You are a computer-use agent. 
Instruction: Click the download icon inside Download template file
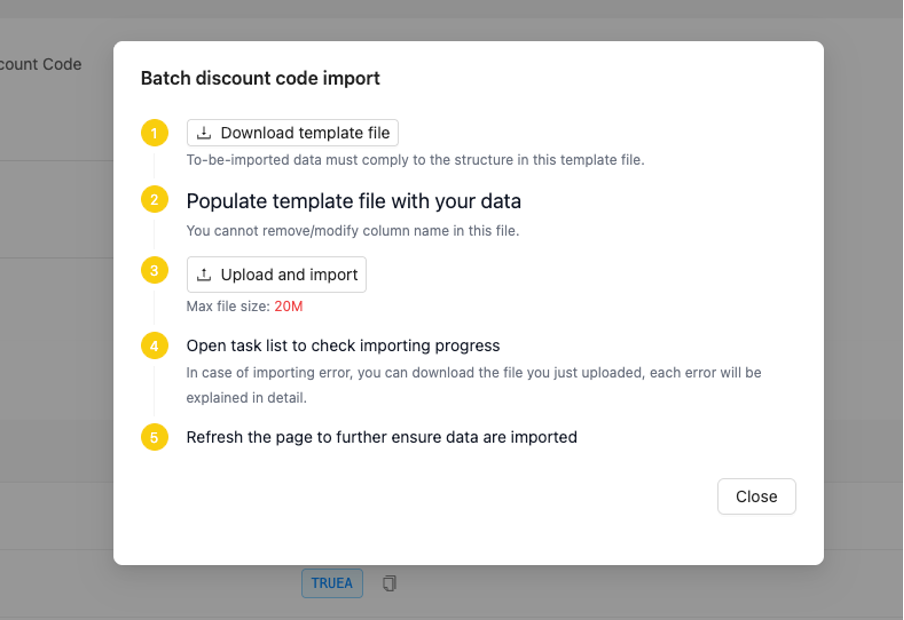205,132
